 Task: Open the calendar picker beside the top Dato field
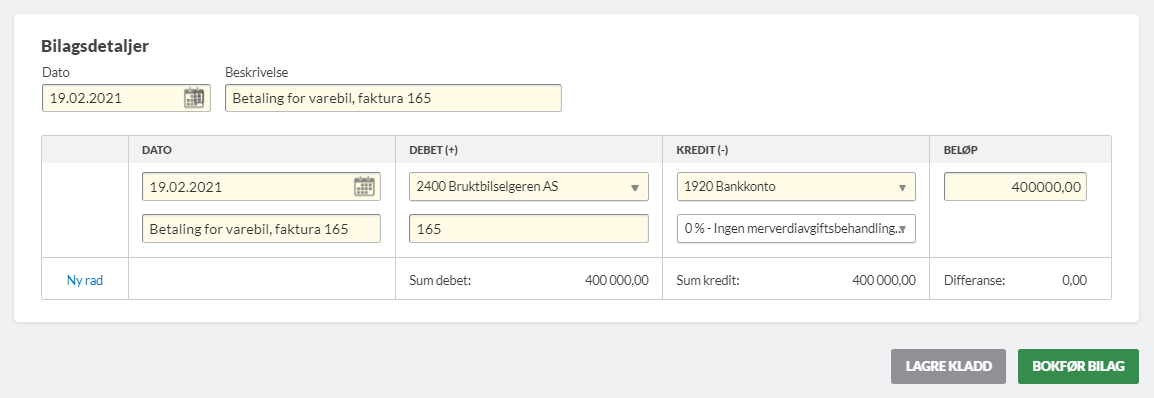click(x=194, y=98)
